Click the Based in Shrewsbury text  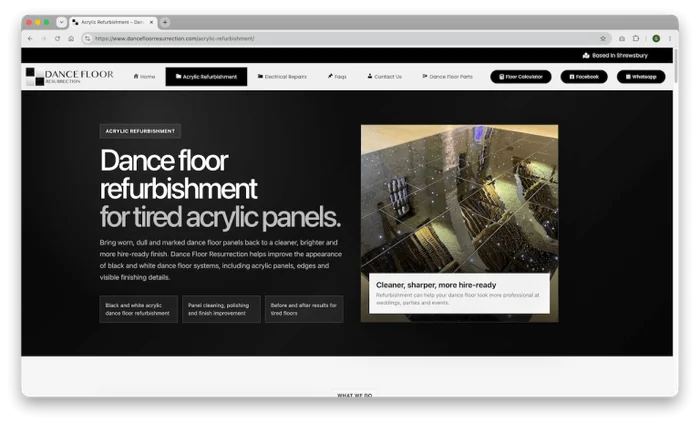click(x=620, y=56)
